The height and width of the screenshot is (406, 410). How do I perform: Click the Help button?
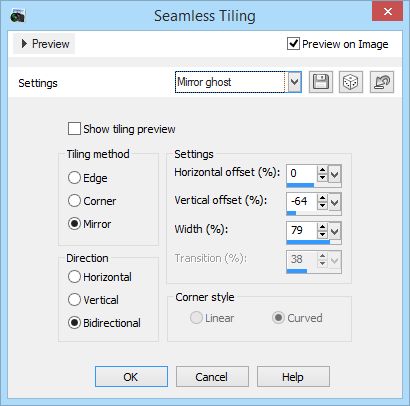click(x=293, y=377)
